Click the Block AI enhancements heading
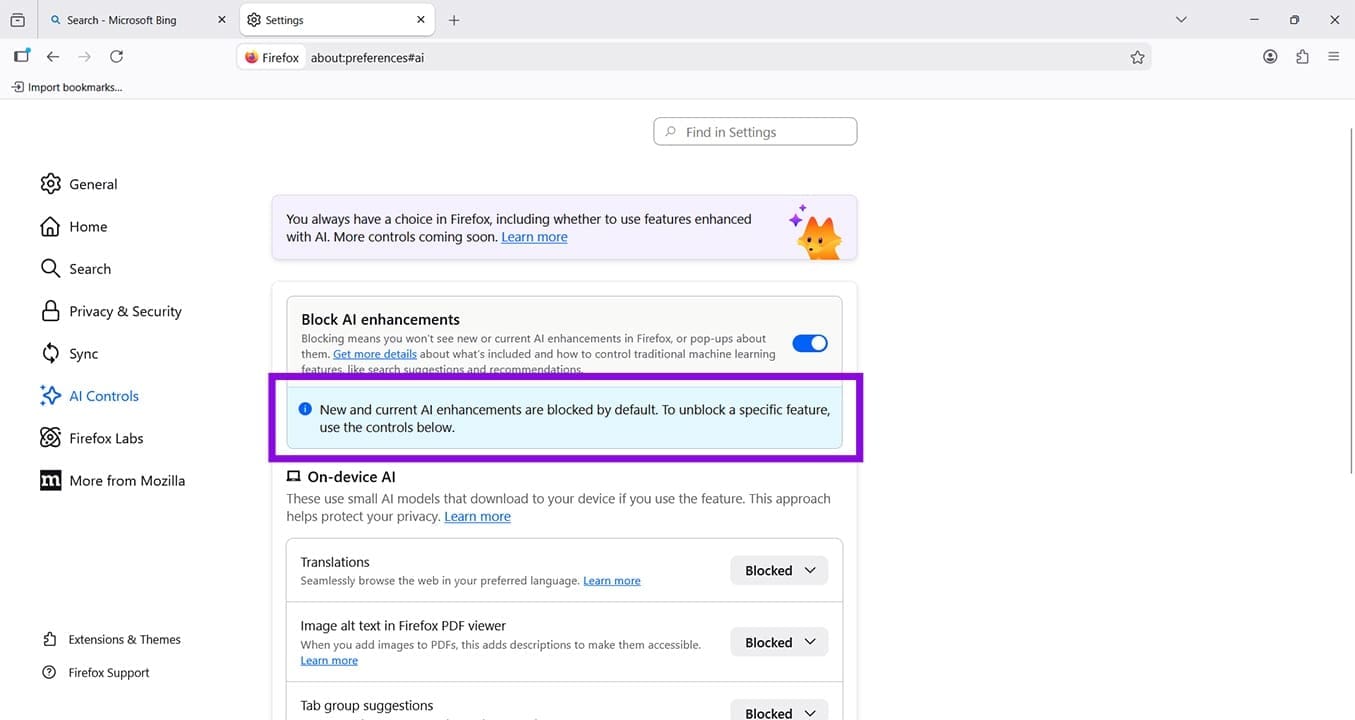 click(380, 320)
